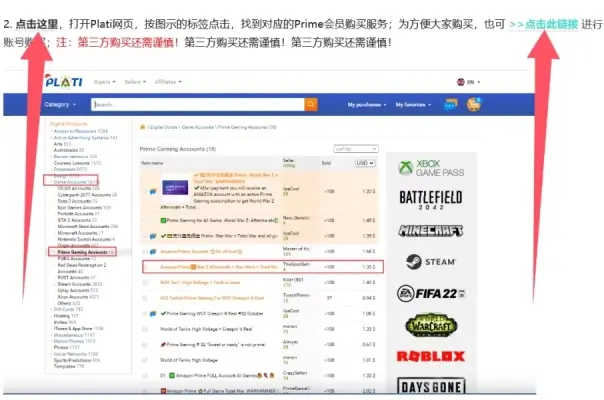
Task: Open the My purchases dropdown
Action: [367, 104]
